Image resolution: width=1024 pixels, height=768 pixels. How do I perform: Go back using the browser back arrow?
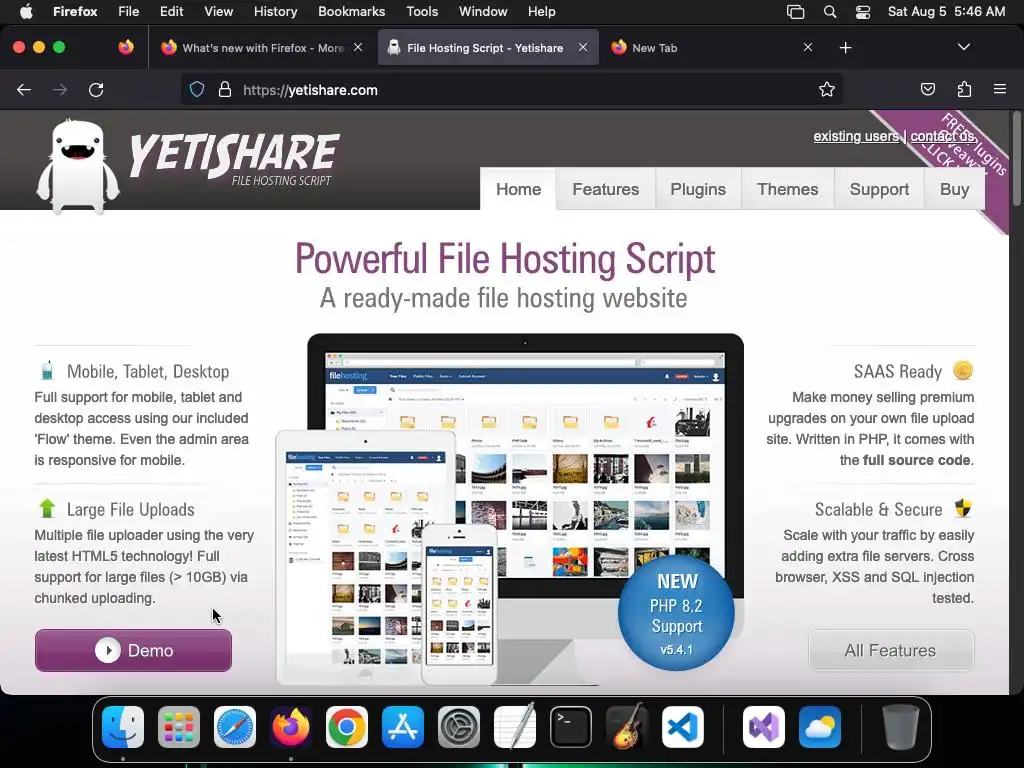click(24, 89)
